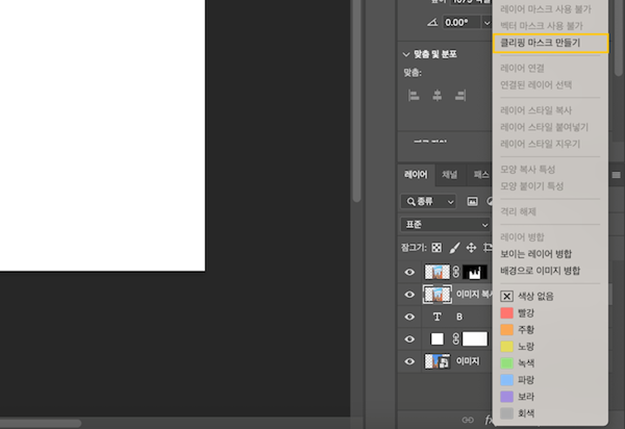Switch to the 채널 tab
The image size is (625, 429).
450,175
